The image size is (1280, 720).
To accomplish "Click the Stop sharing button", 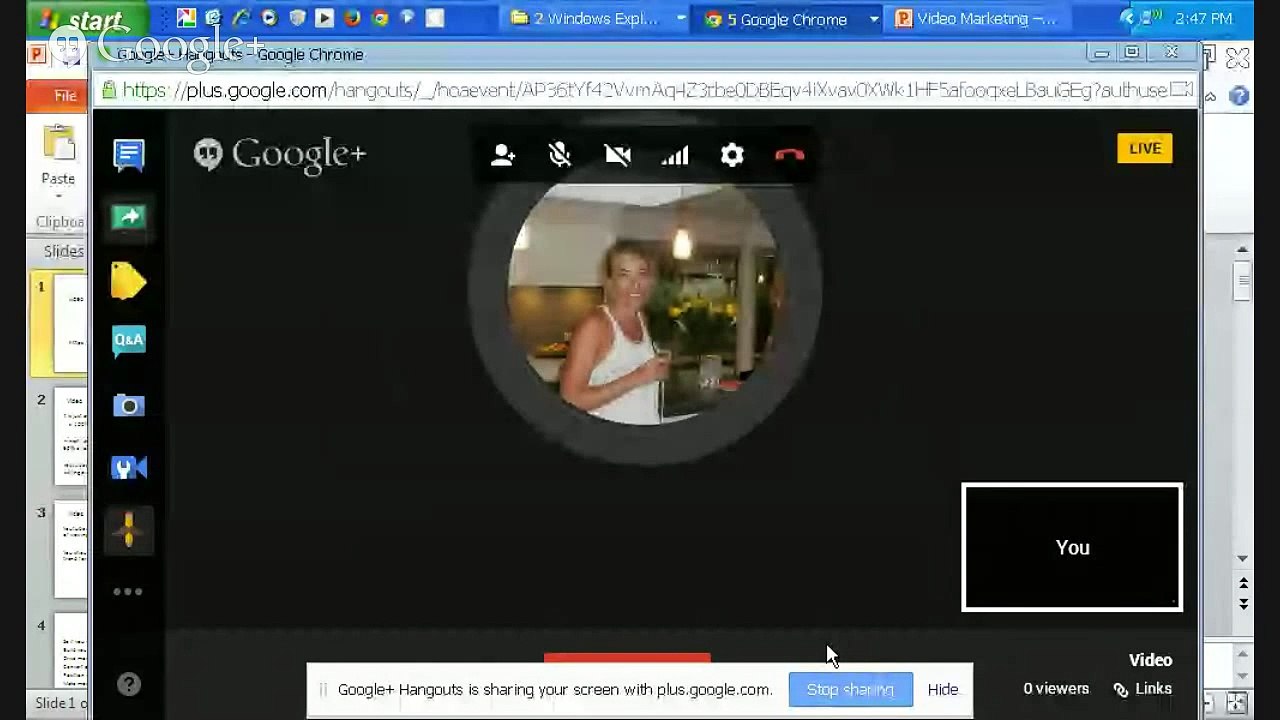I will 850,689.
